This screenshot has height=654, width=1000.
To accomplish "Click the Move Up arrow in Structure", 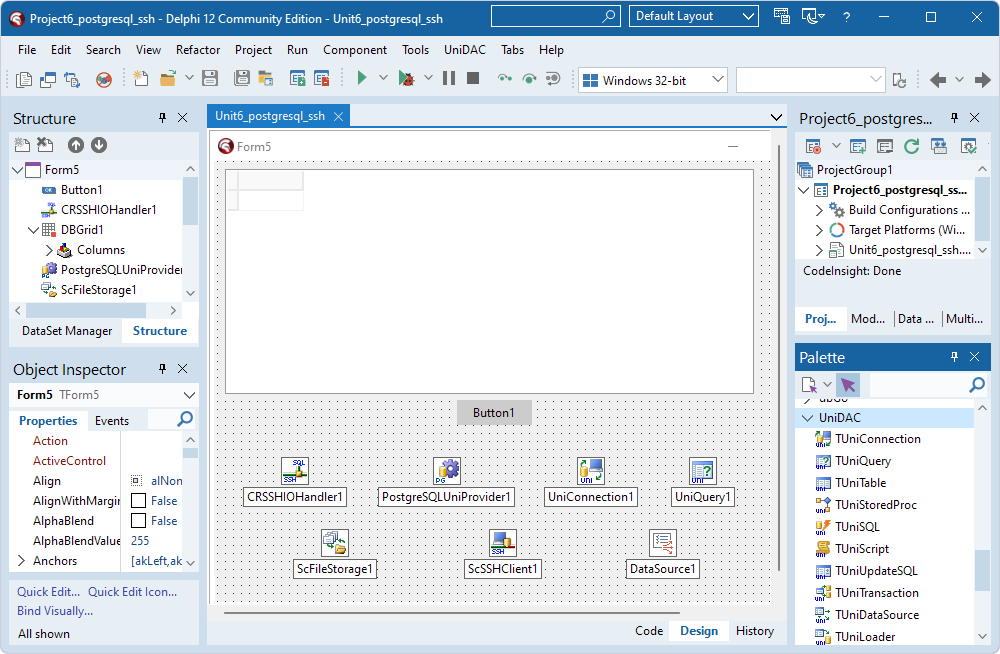I will (x=76, y=145).
